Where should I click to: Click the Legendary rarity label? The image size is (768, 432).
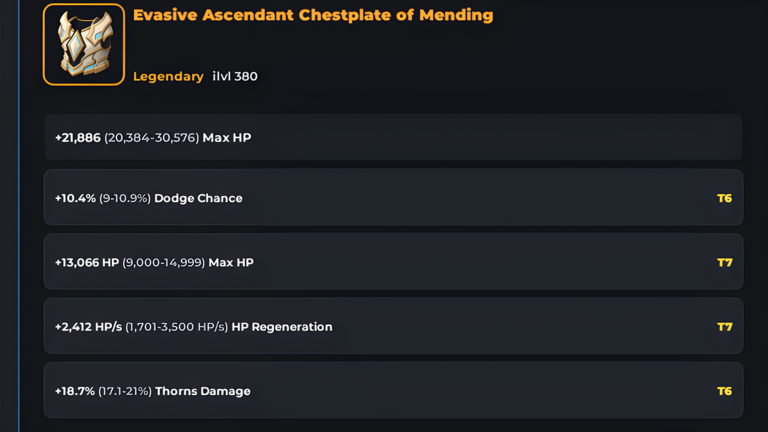pyautogui.click(x=168, y=76)
